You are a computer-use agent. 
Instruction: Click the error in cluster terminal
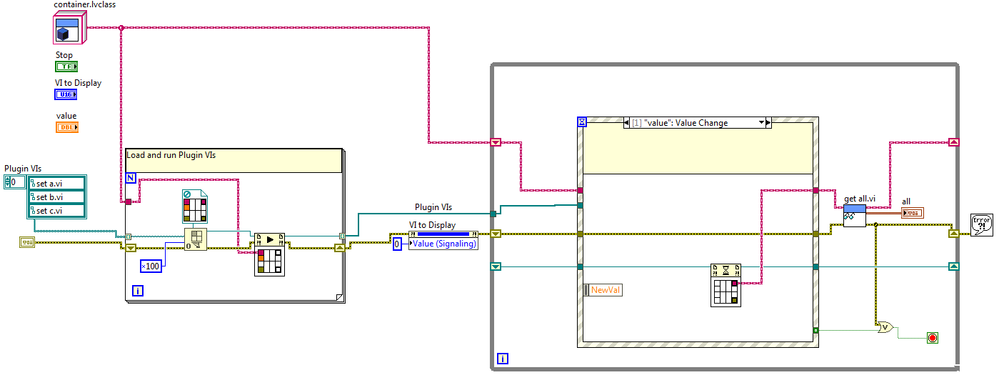28,242
